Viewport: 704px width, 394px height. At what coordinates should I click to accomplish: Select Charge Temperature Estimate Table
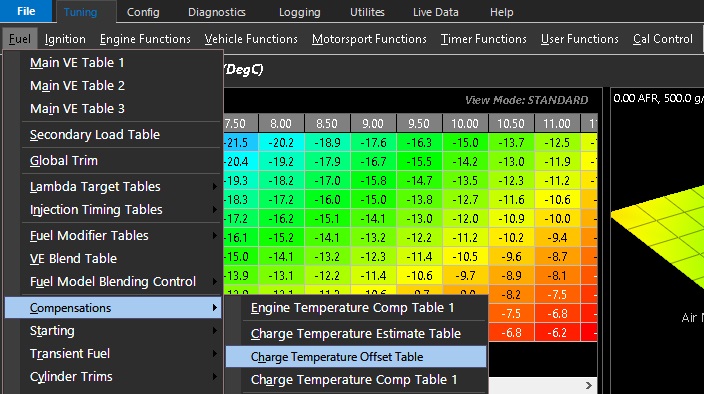(x=356, y=334)
